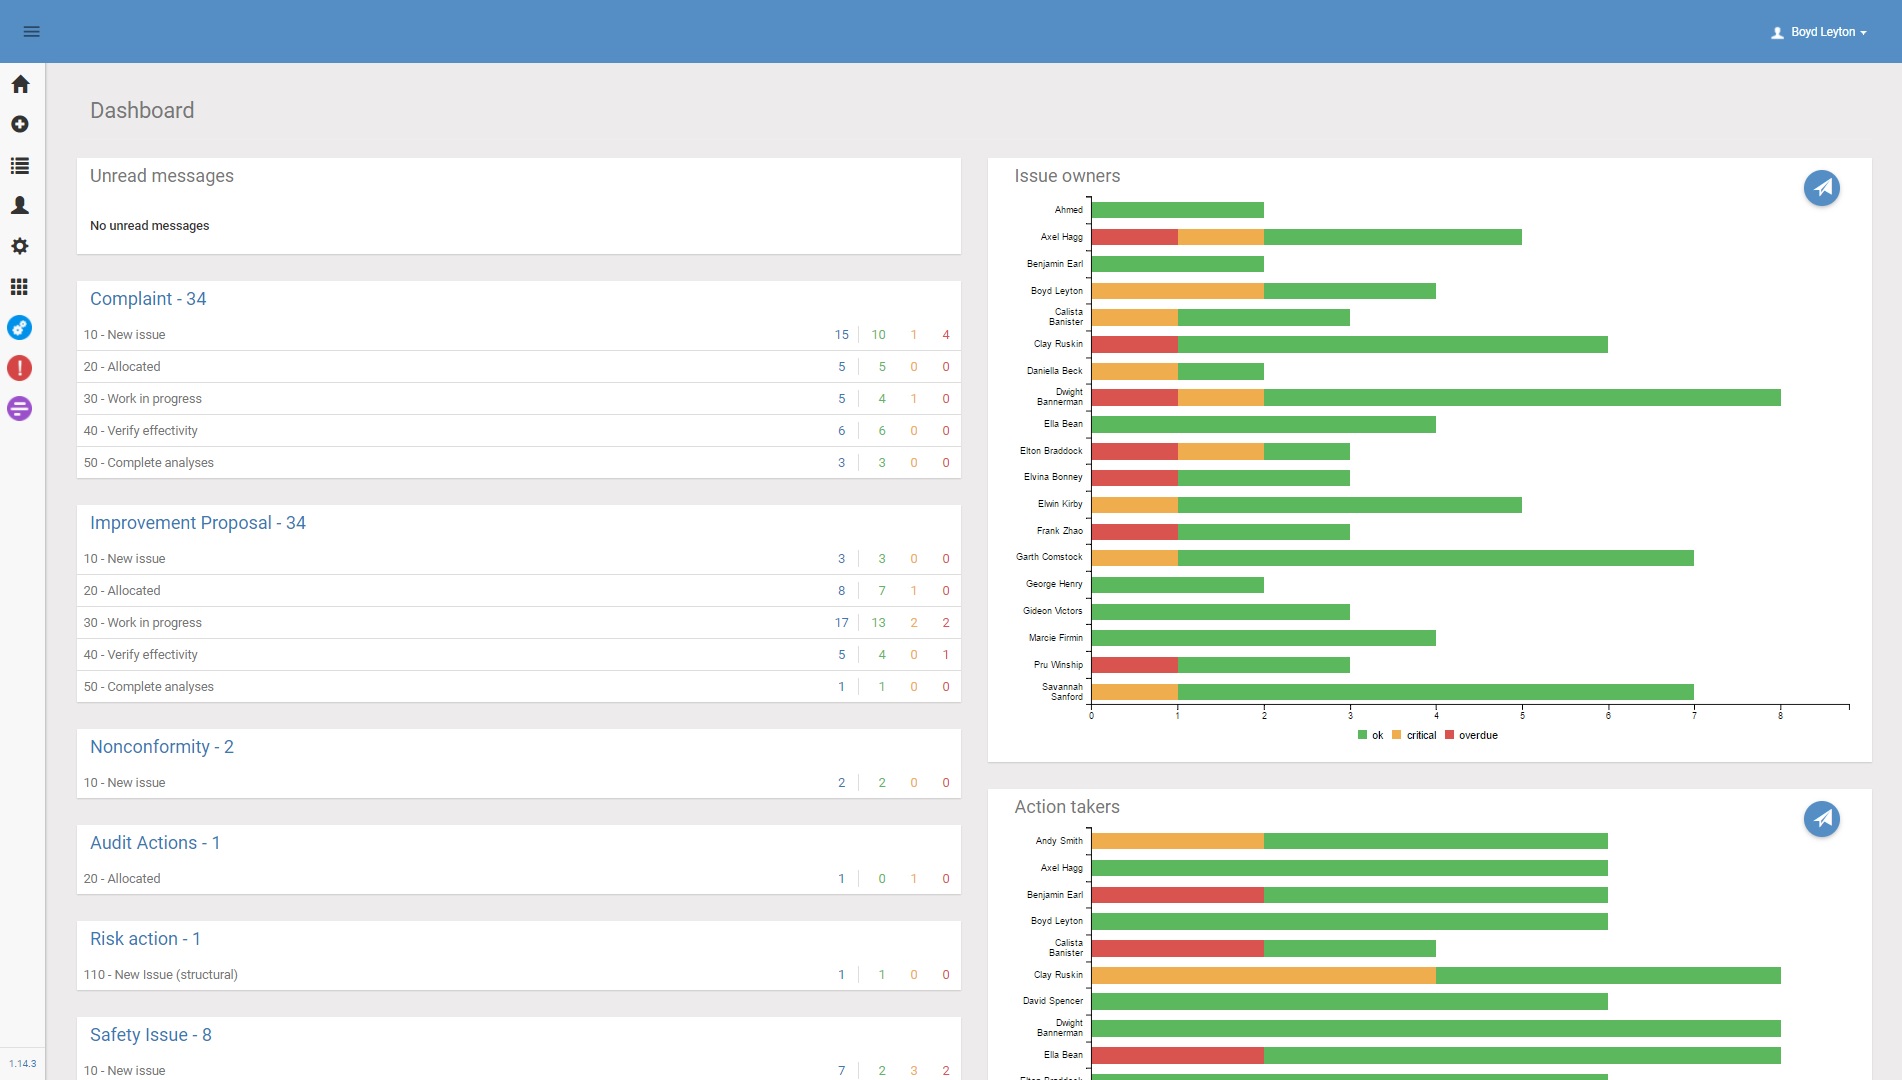Click Garth Comstock label in Issue owners
The width and height of the screenshot is (1902, 1080).
pos(1049,557)
